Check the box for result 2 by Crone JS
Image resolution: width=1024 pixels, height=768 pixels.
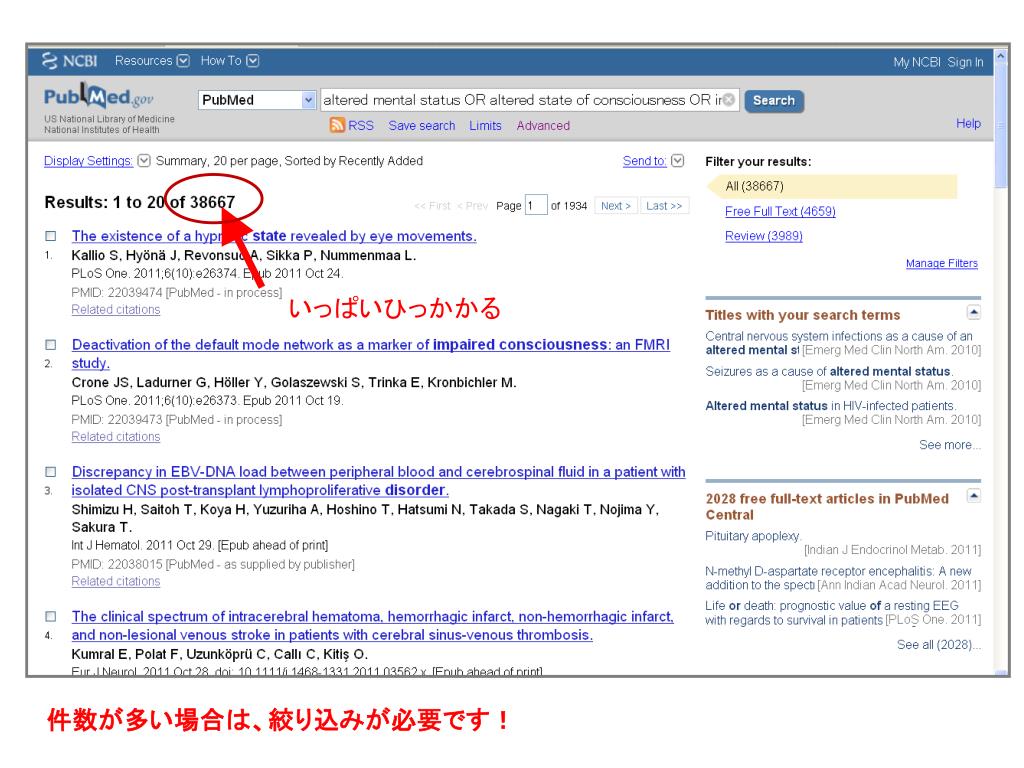pyautogui.click(x=50, y=345)
